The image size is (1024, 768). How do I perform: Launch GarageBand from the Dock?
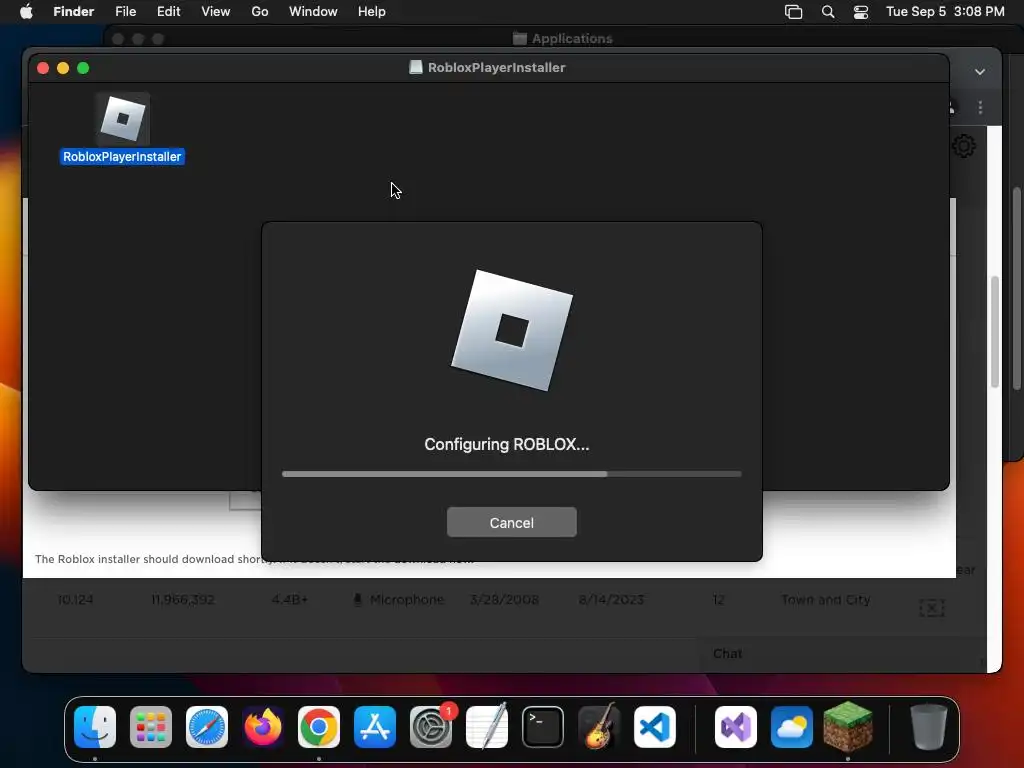point(599,727)
